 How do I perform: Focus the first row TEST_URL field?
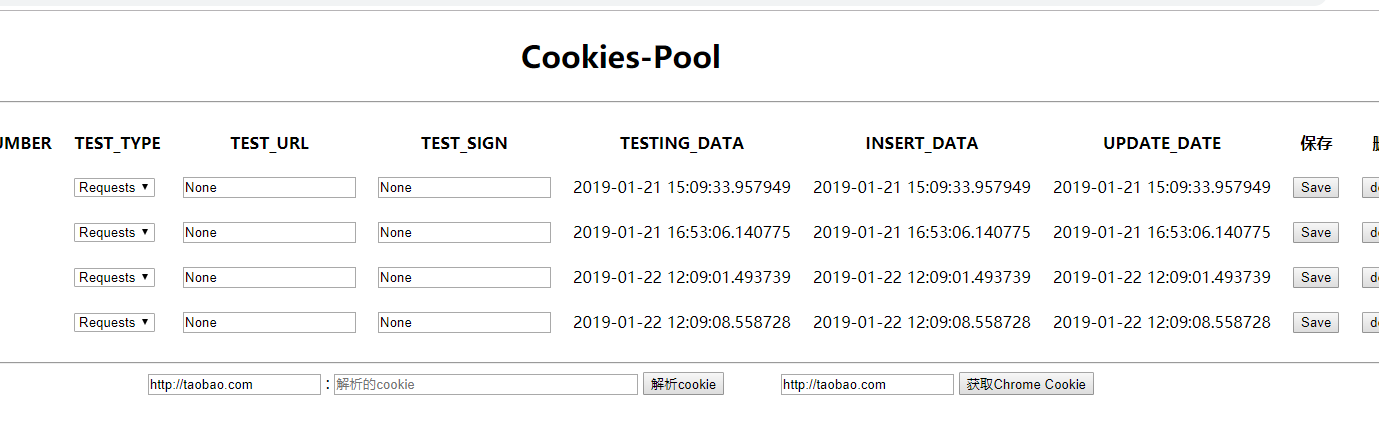click(x=269, y=188)
